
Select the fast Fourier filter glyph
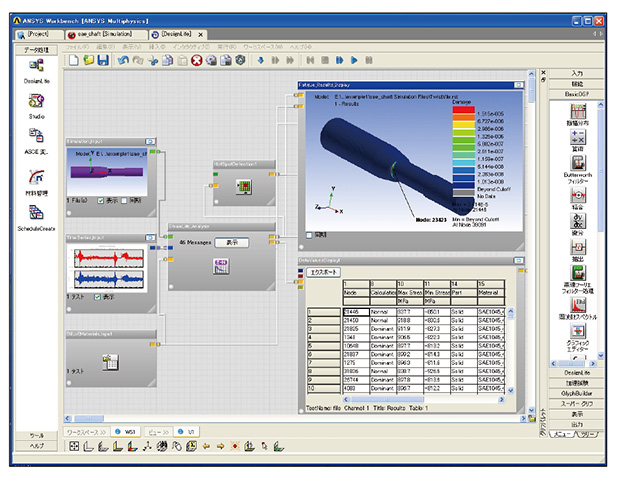coord(578,273)
